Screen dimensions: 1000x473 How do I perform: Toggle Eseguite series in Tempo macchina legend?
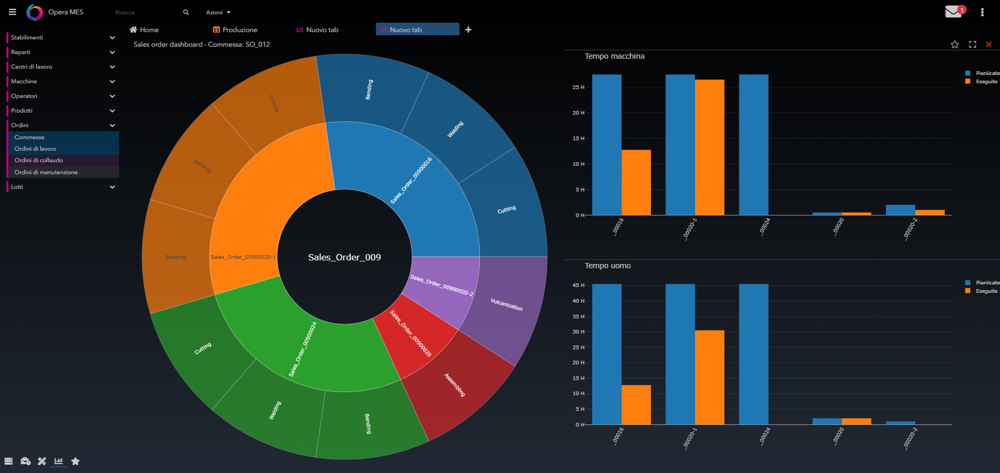(980, 81)
